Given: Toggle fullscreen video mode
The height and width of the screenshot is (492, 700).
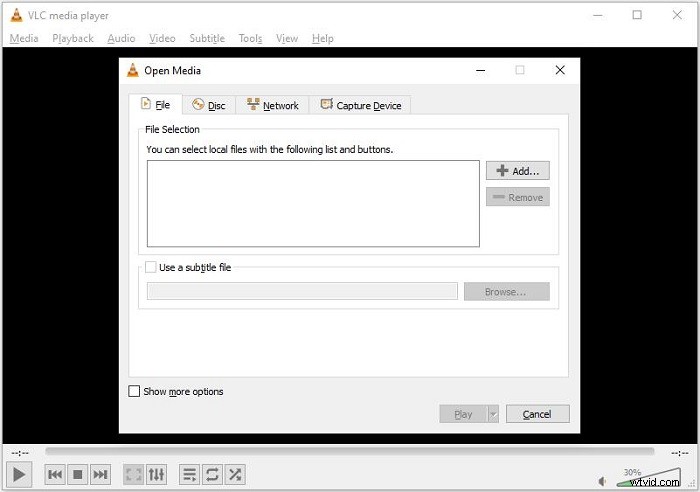Looking at the screenshot, I should coord(133,474).
